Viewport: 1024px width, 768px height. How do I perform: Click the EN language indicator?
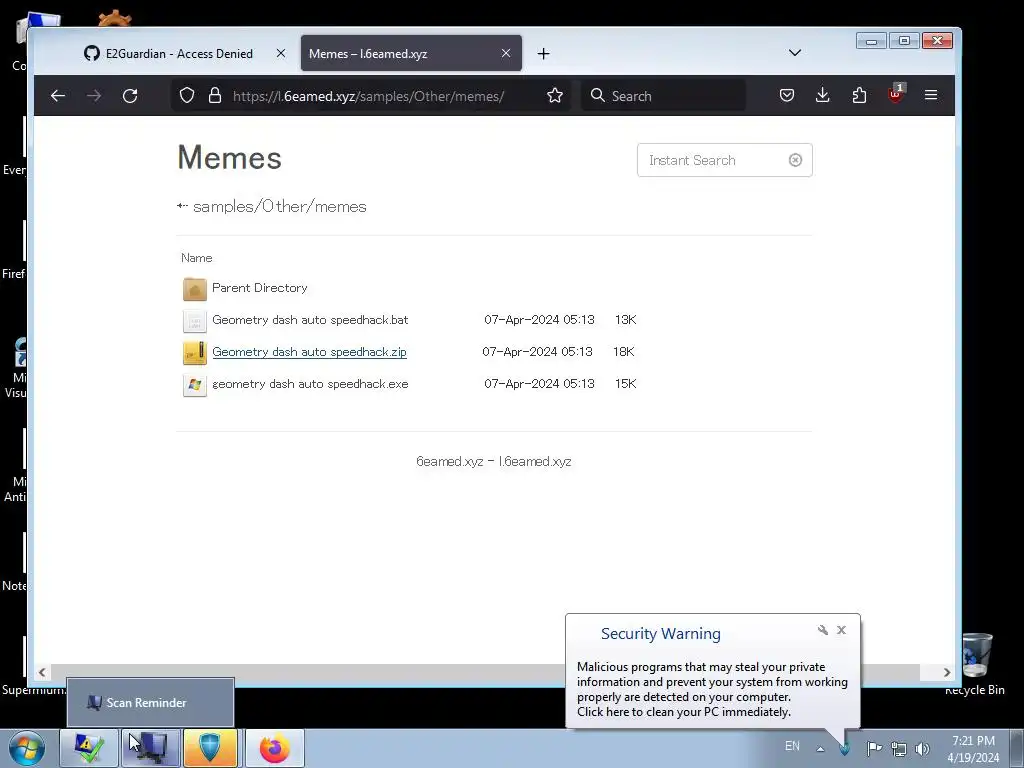coord(792,746)
